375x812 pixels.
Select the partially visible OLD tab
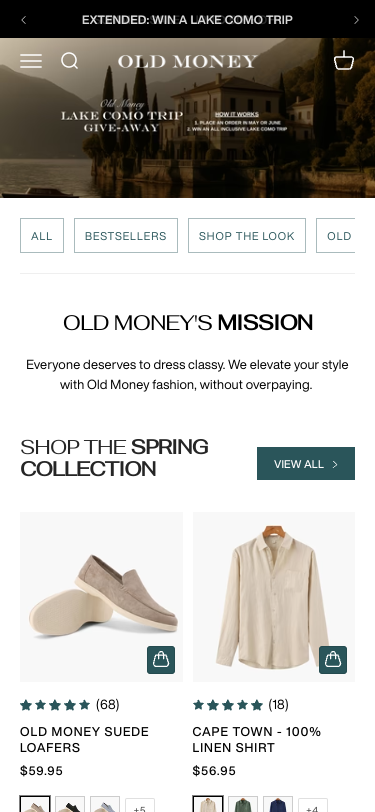click(336, 236)
